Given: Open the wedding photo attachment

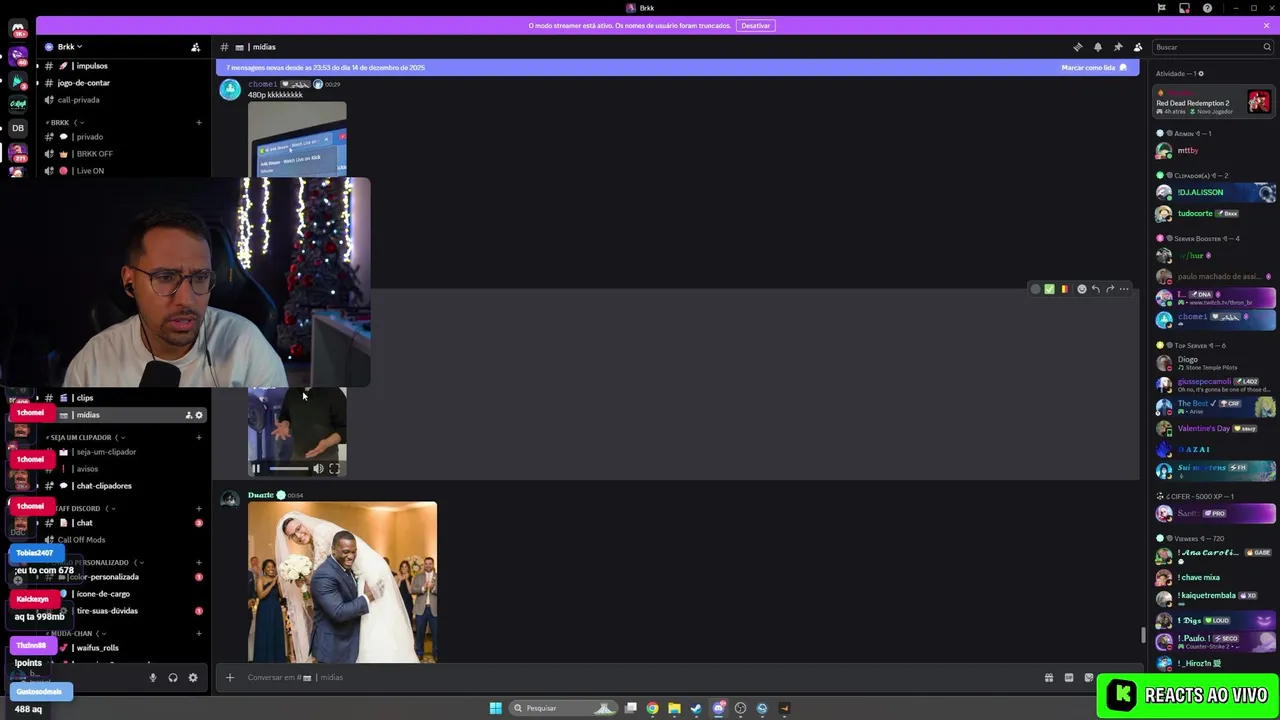Looking at the screenshot, I should 342,582.
